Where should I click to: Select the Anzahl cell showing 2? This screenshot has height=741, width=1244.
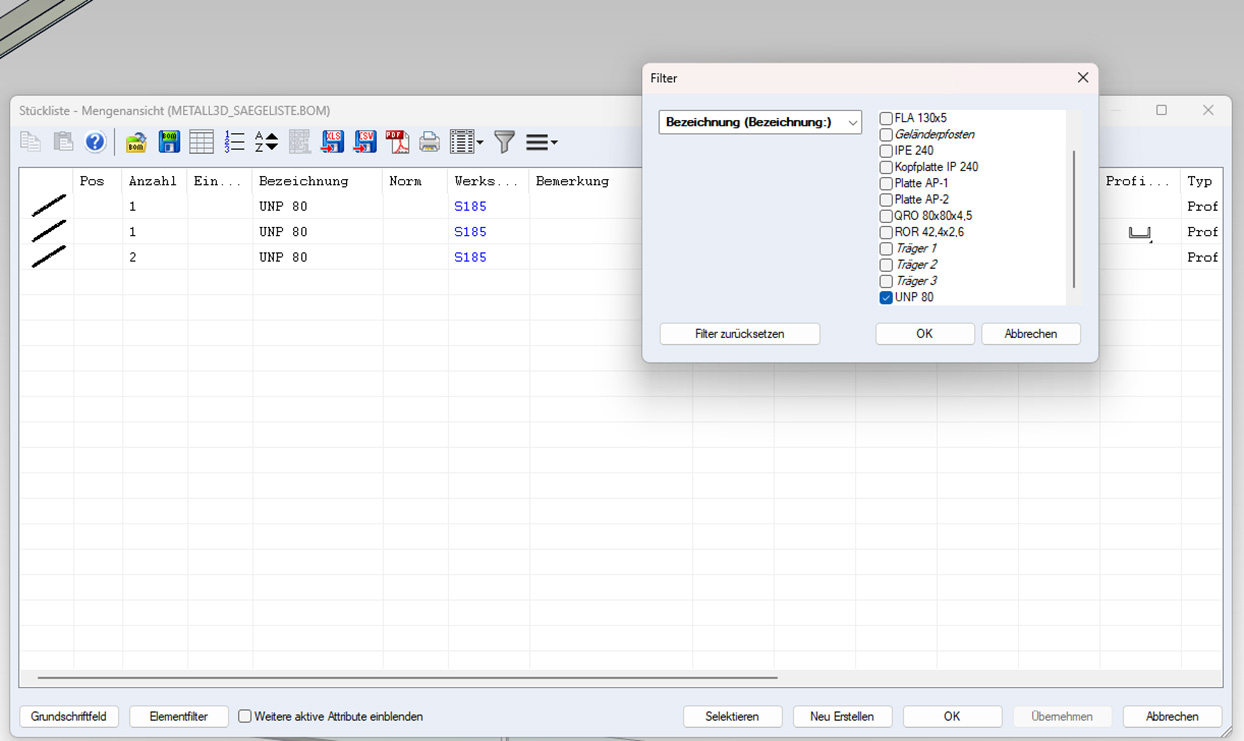click(x=155, y=257)
